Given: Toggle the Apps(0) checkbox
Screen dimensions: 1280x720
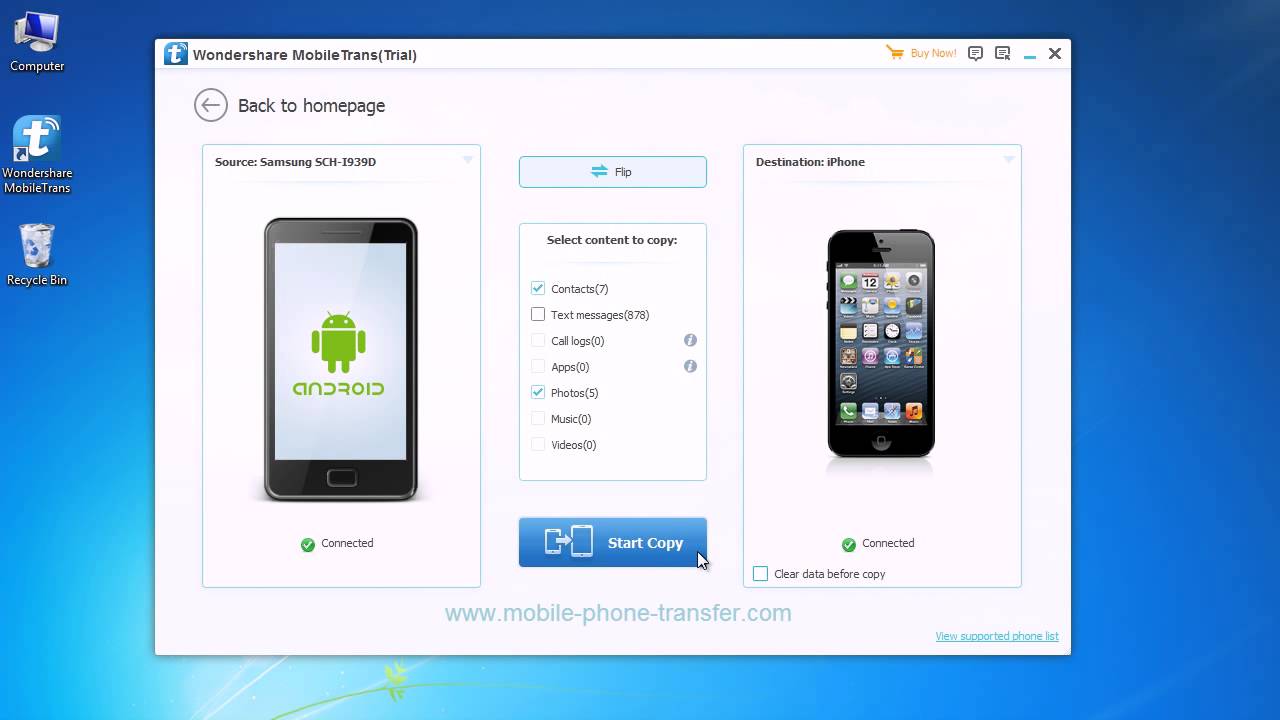Looking at the screenshot, I should pyautogui.click(x=538, y=366).
